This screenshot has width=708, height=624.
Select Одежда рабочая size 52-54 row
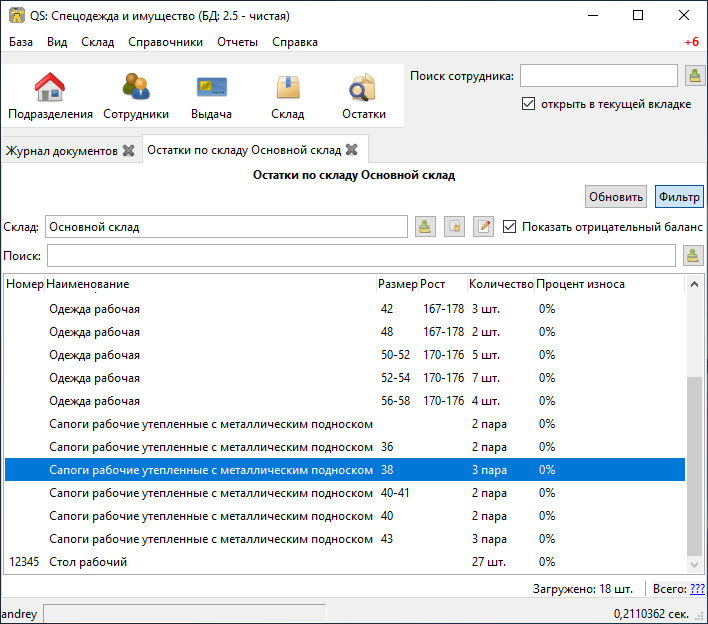tap(345, 378)
